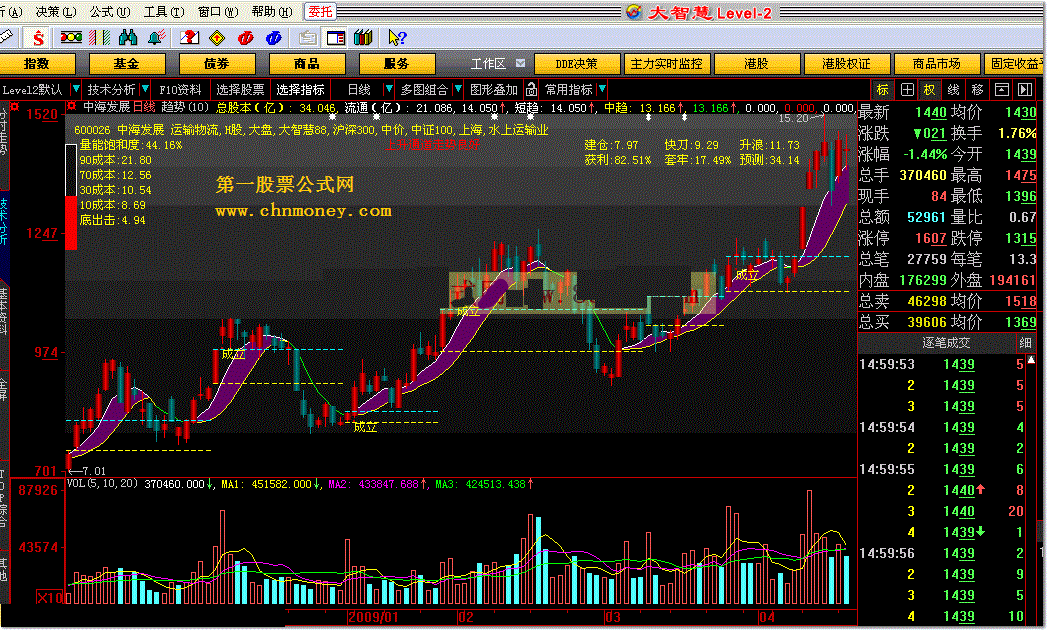
Task: Open the 决策(L) menu
Action: tap(56, 12)
